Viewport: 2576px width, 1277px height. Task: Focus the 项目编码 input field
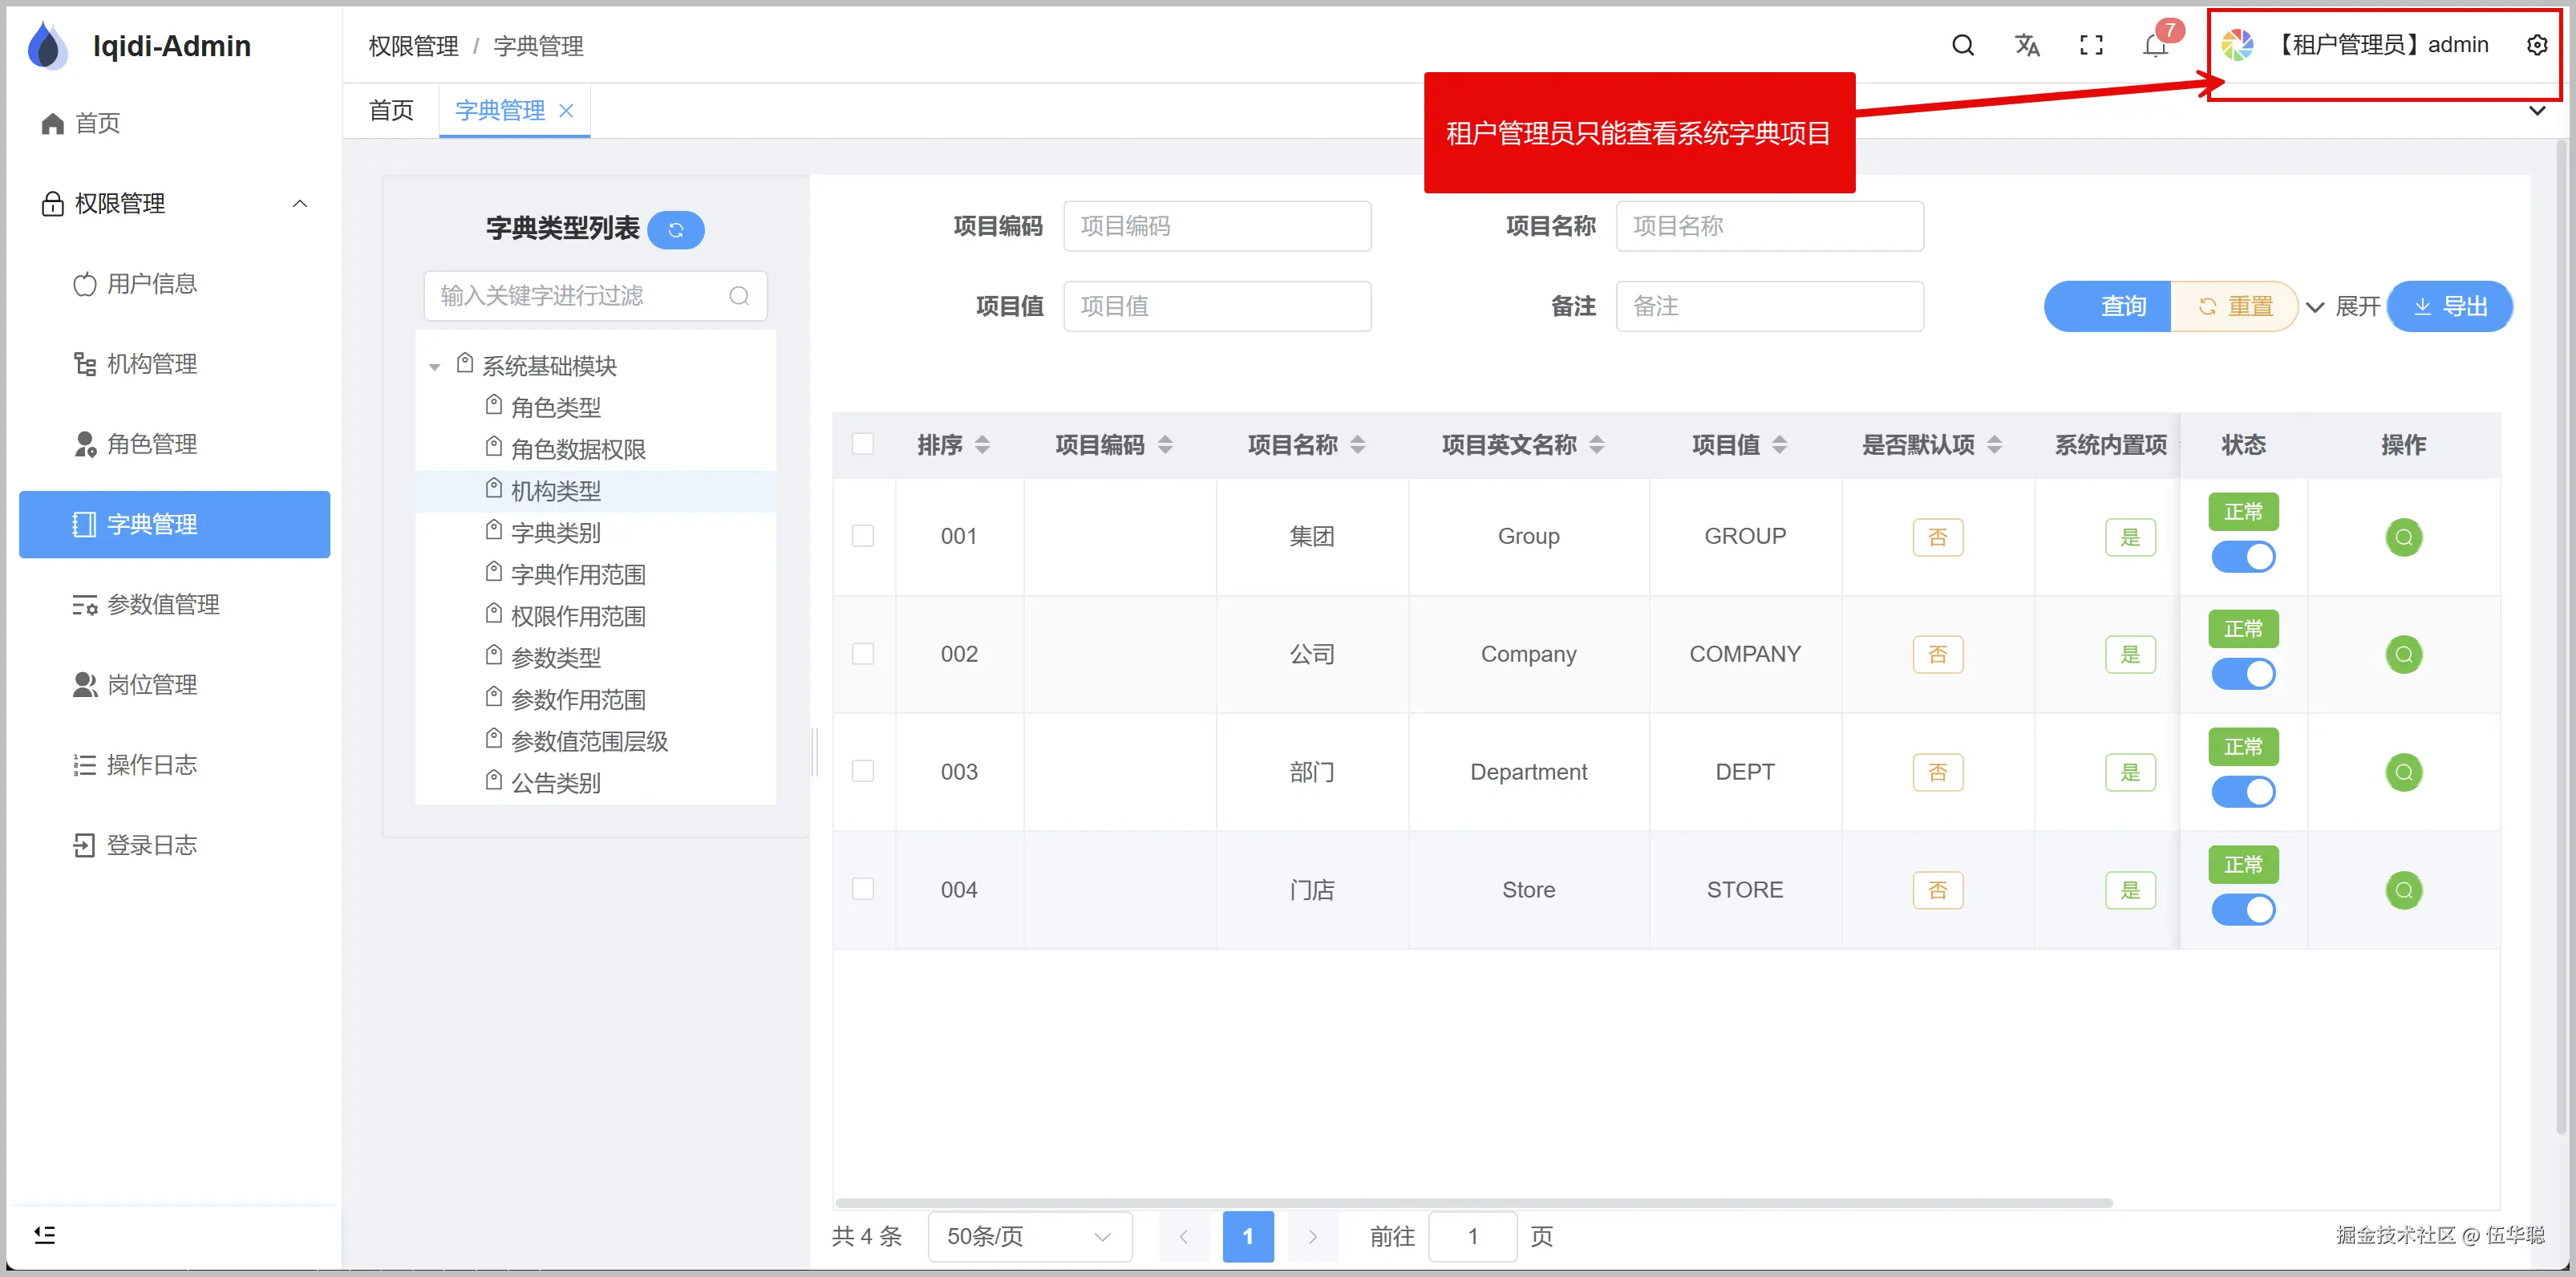[x=1217, y=227]
